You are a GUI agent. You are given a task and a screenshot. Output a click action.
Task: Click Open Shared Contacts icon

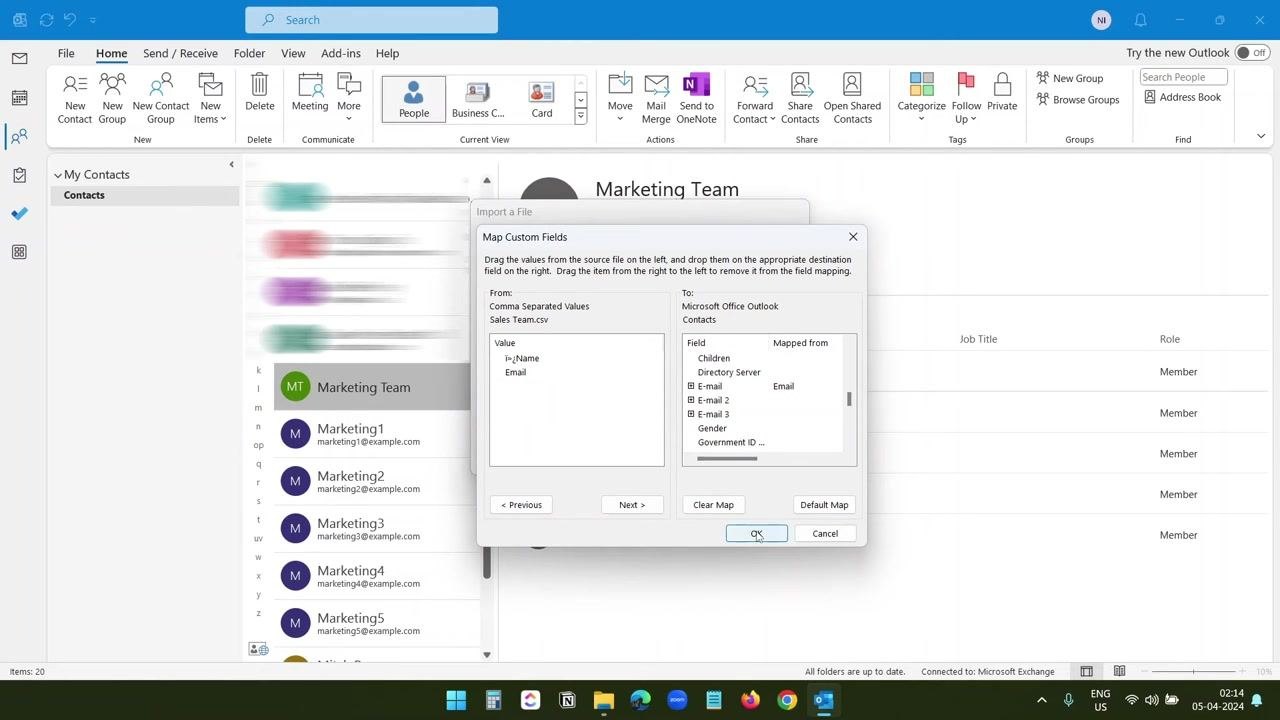coord(852,99)
